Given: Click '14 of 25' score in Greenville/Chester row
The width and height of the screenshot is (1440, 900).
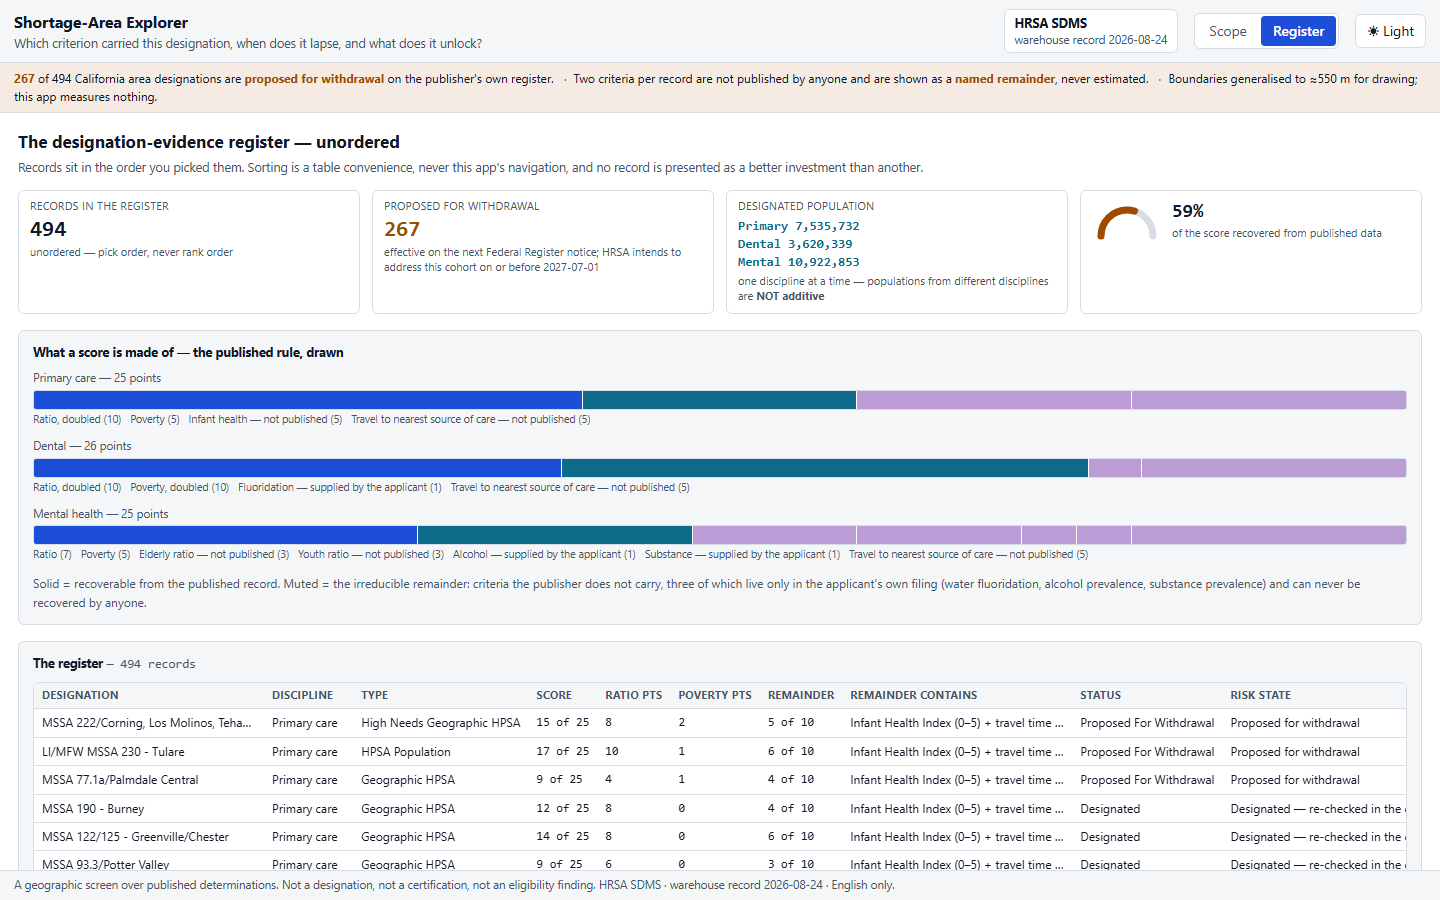Looking at the screenshot, I should pyautogui.click(x=562, y=837).
